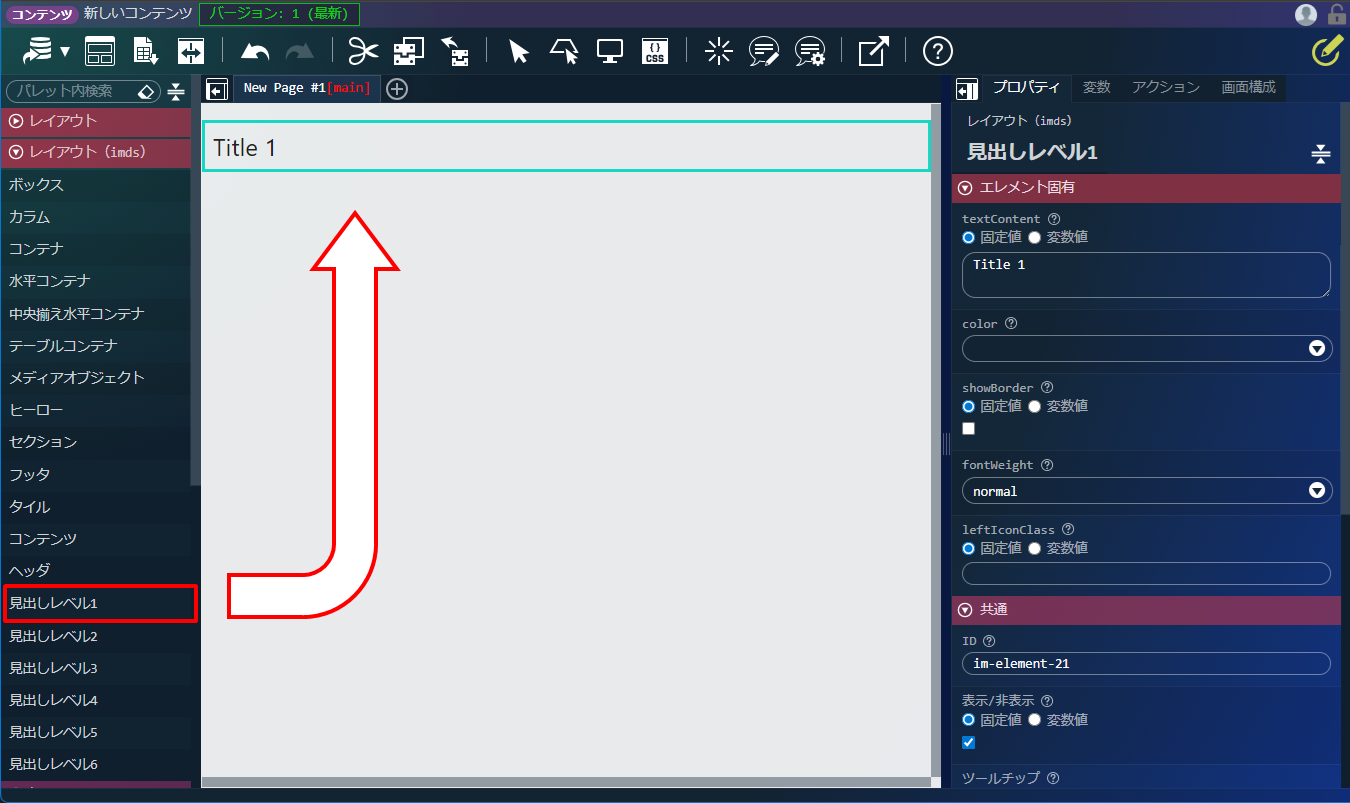Expand the レイアウト palette category
This screenshot has width=1350, height=803.
click(95, 121)
